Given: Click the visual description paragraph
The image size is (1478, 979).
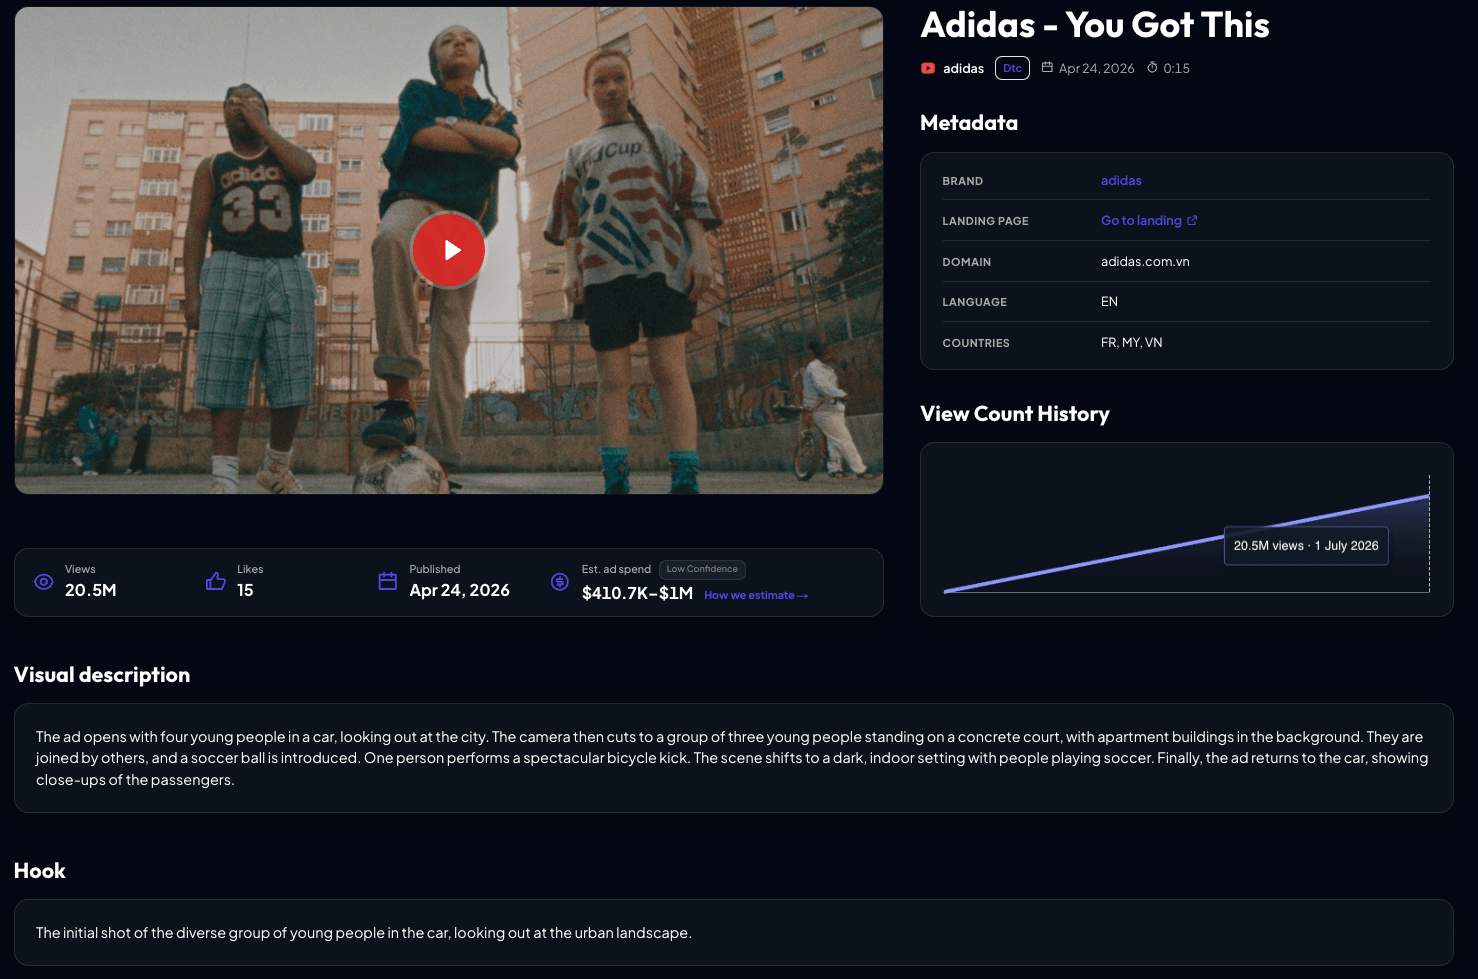Looking at the screenshot, I should point(732,758).
